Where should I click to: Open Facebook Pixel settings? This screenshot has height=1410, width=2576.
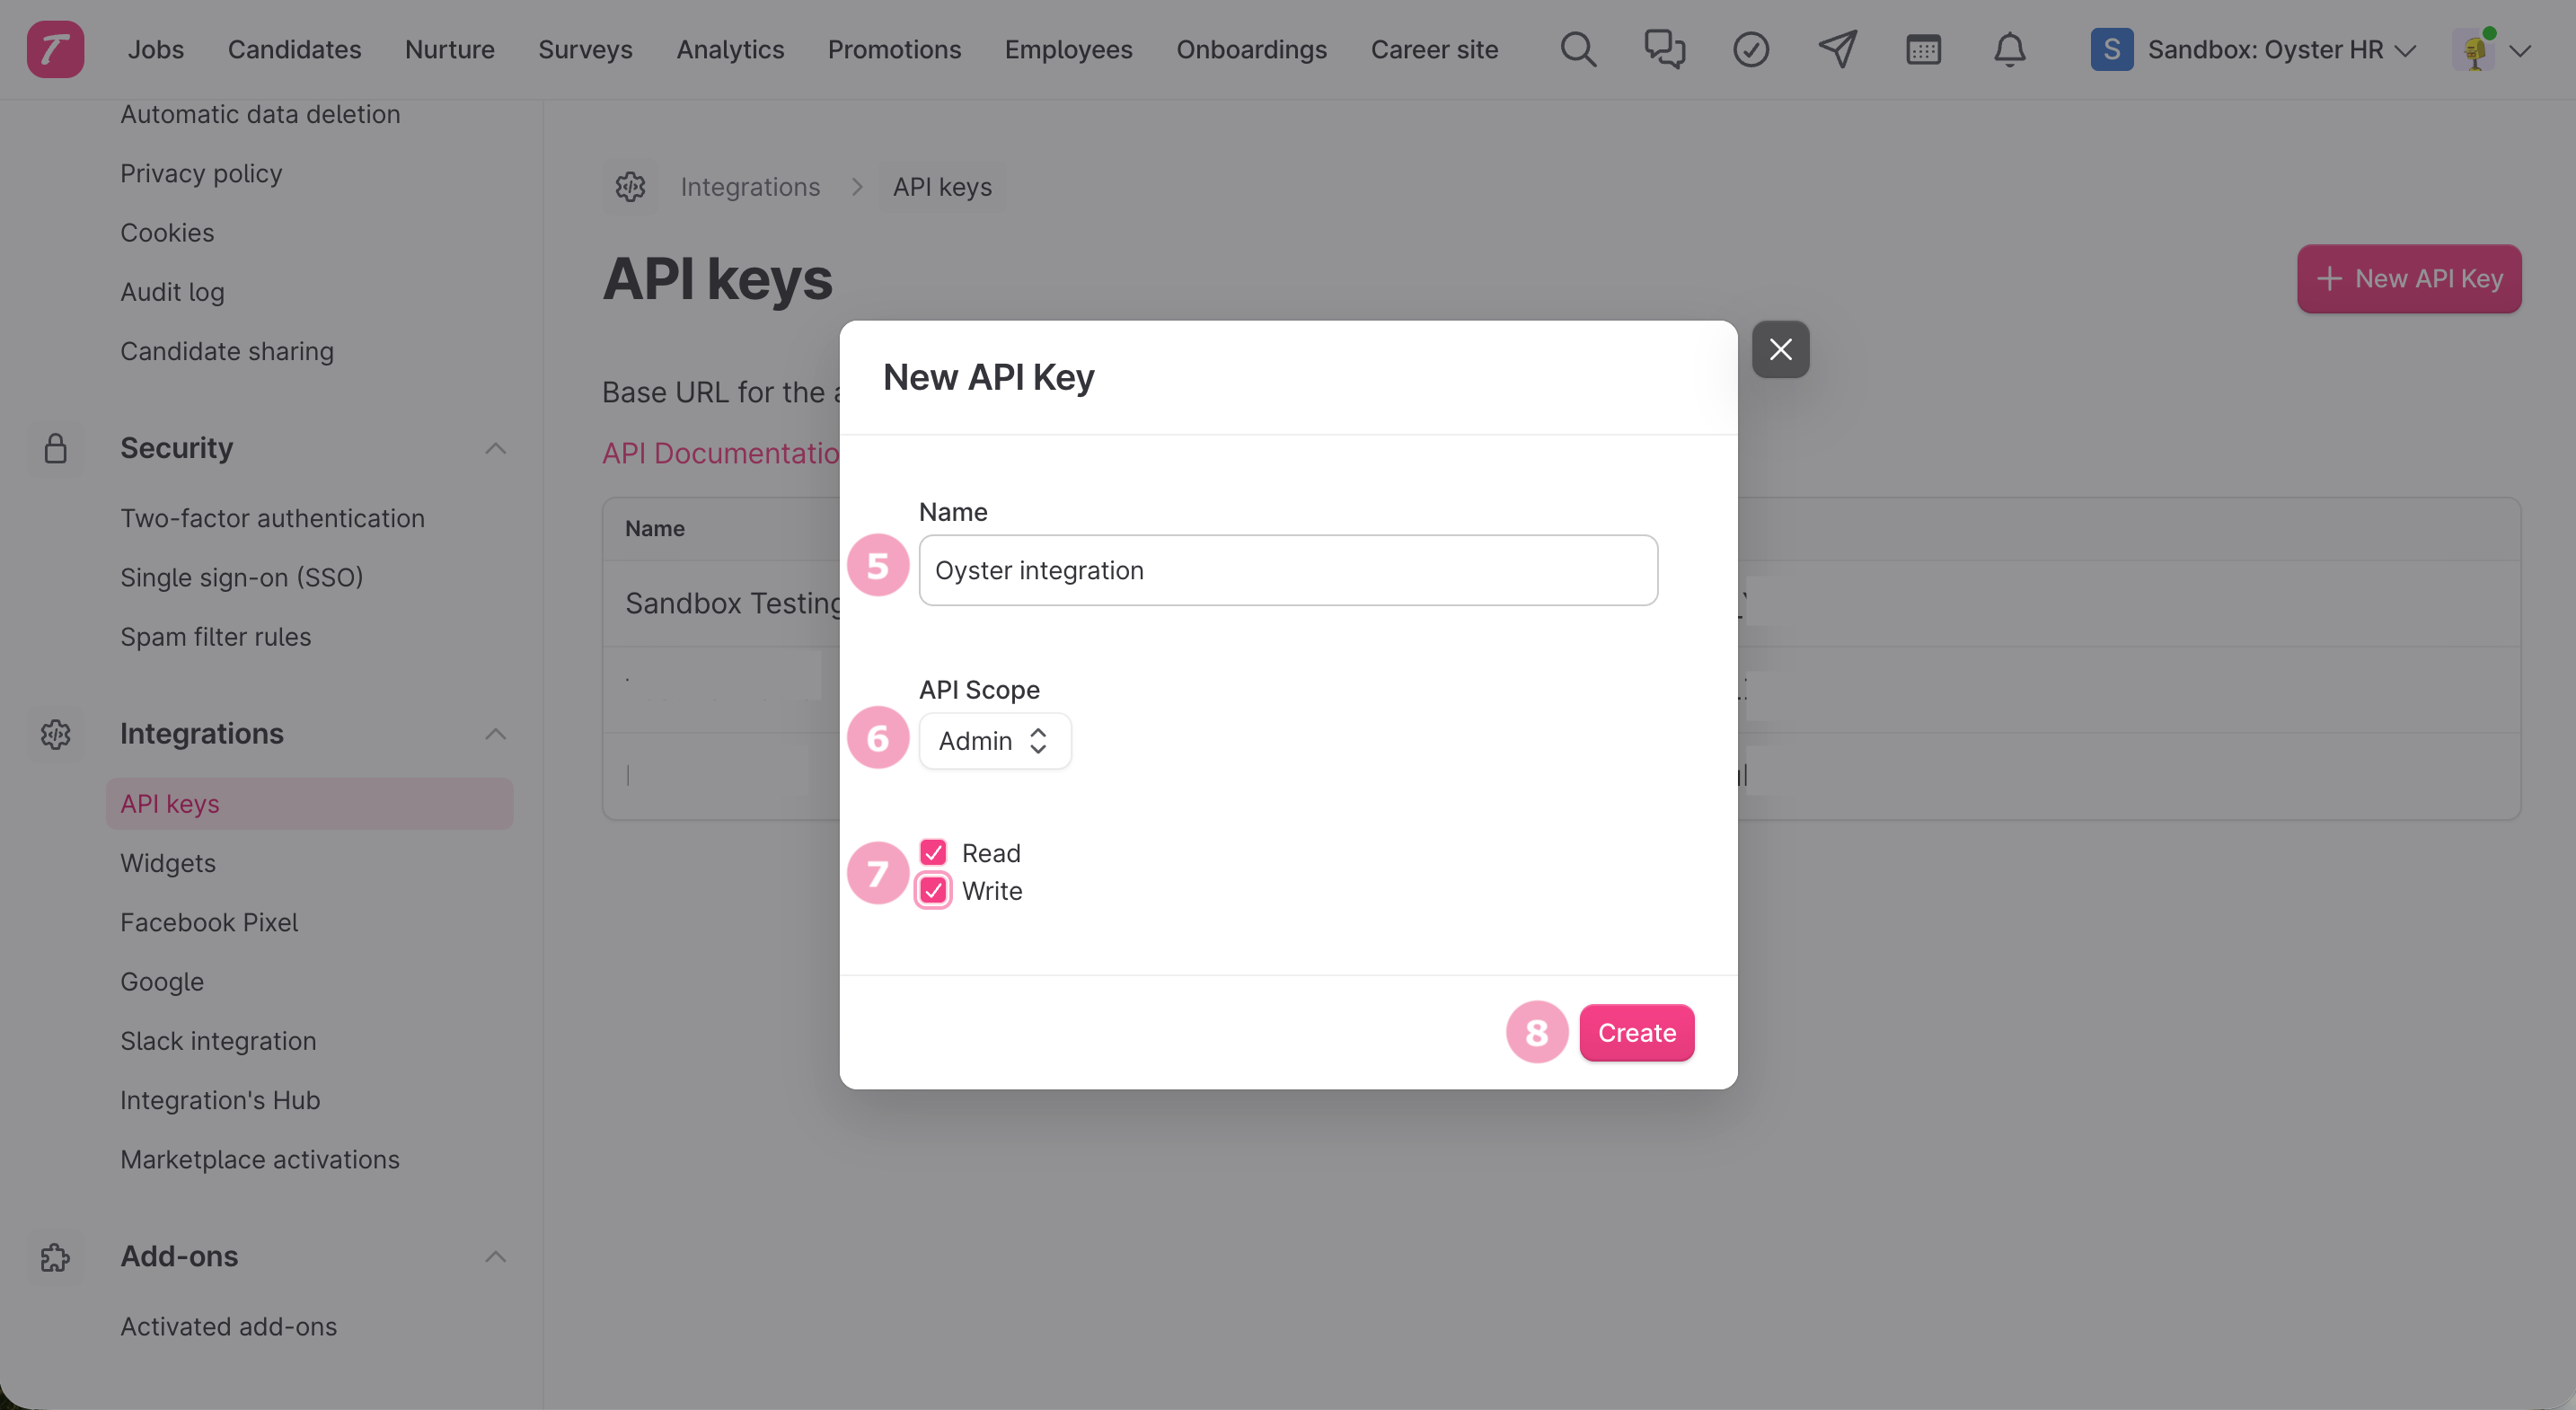click(209, 922)
